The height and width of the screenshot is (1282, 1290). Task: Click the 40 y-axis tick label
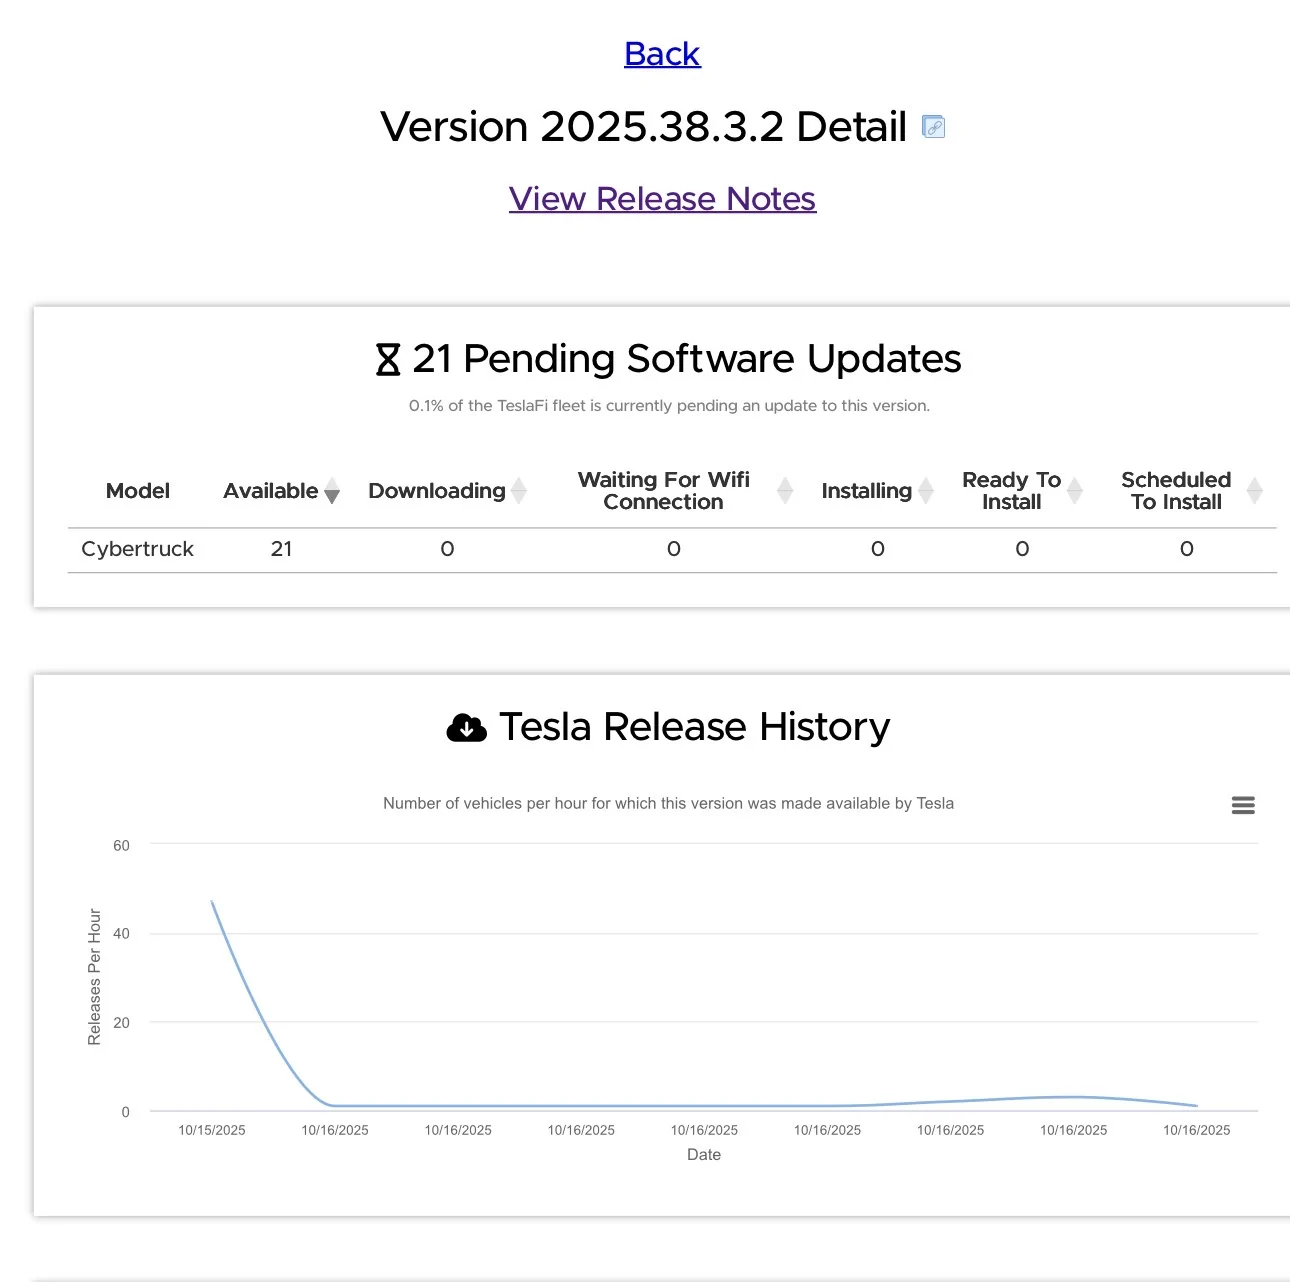(121, 934)
